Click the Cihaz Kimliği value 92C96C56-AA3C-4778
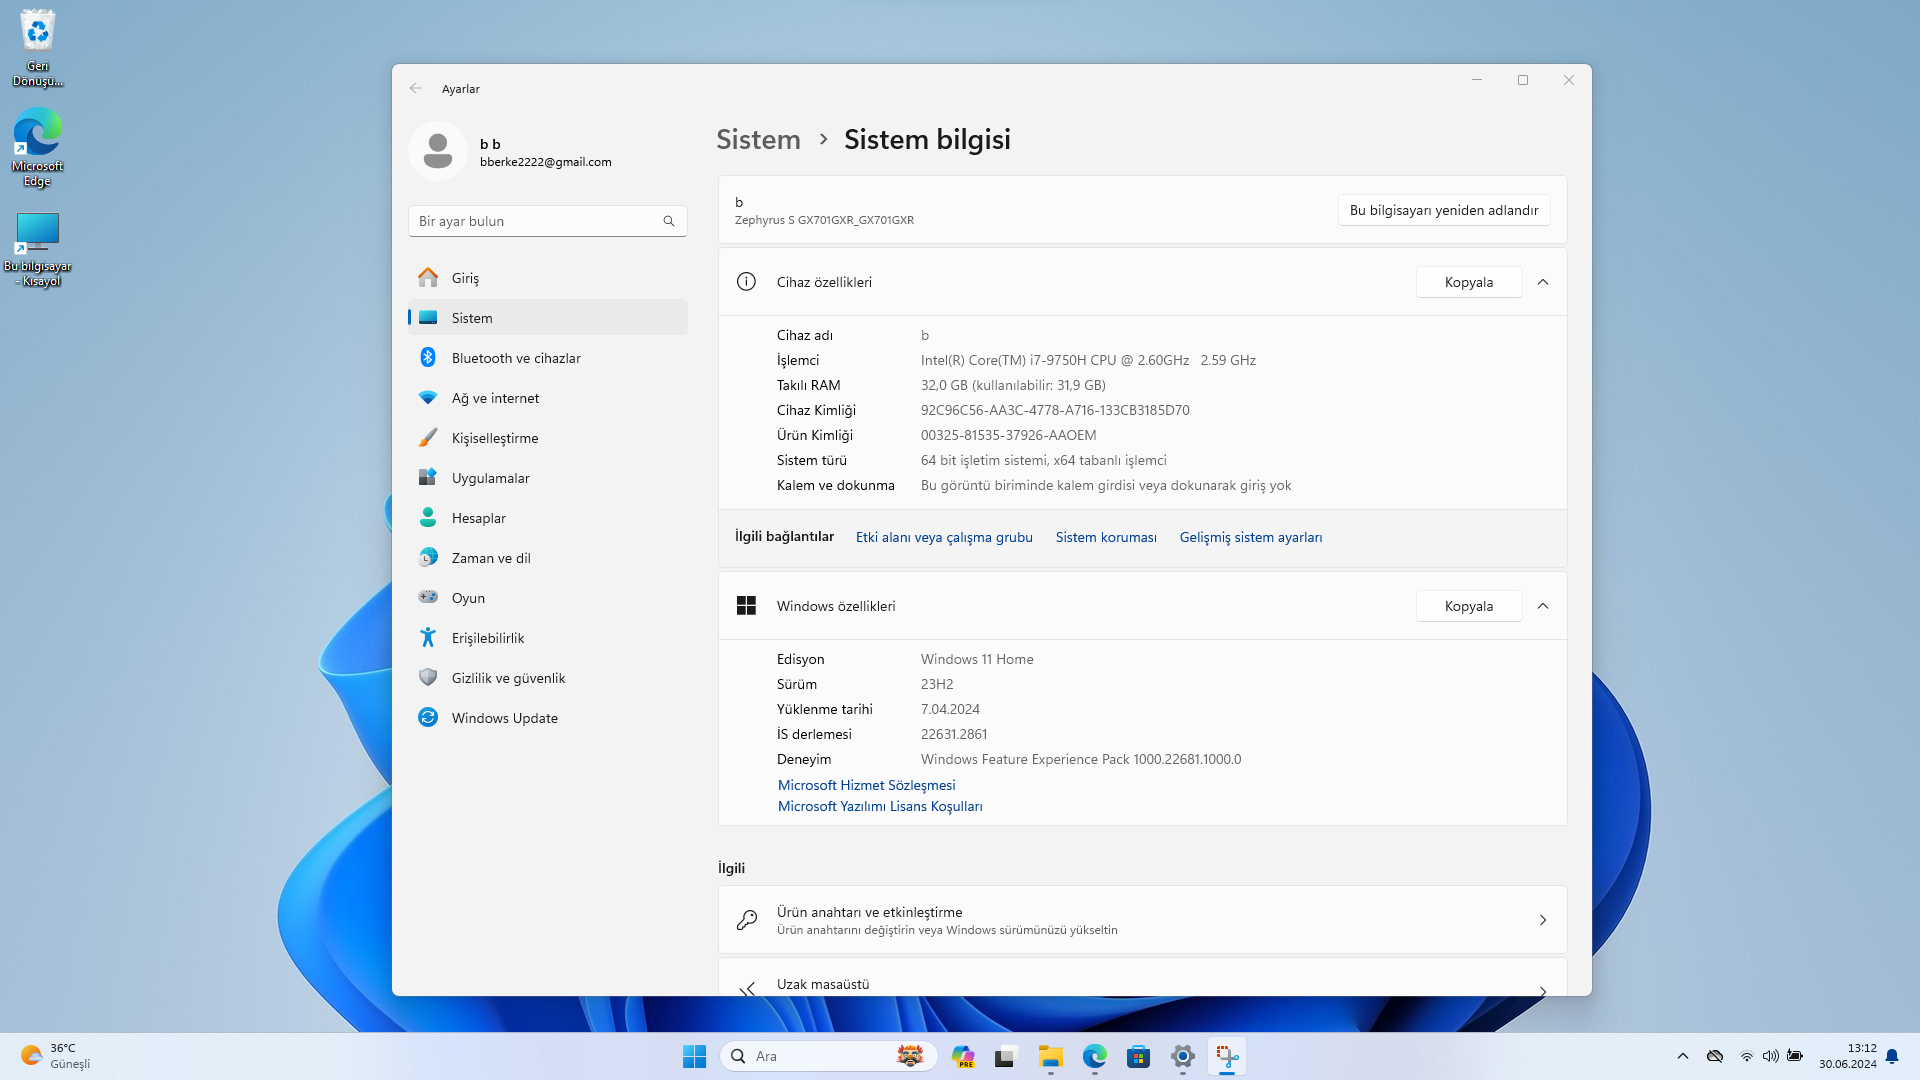Viewport: 1920px width, 1080px height. [x=1055, y=410]
